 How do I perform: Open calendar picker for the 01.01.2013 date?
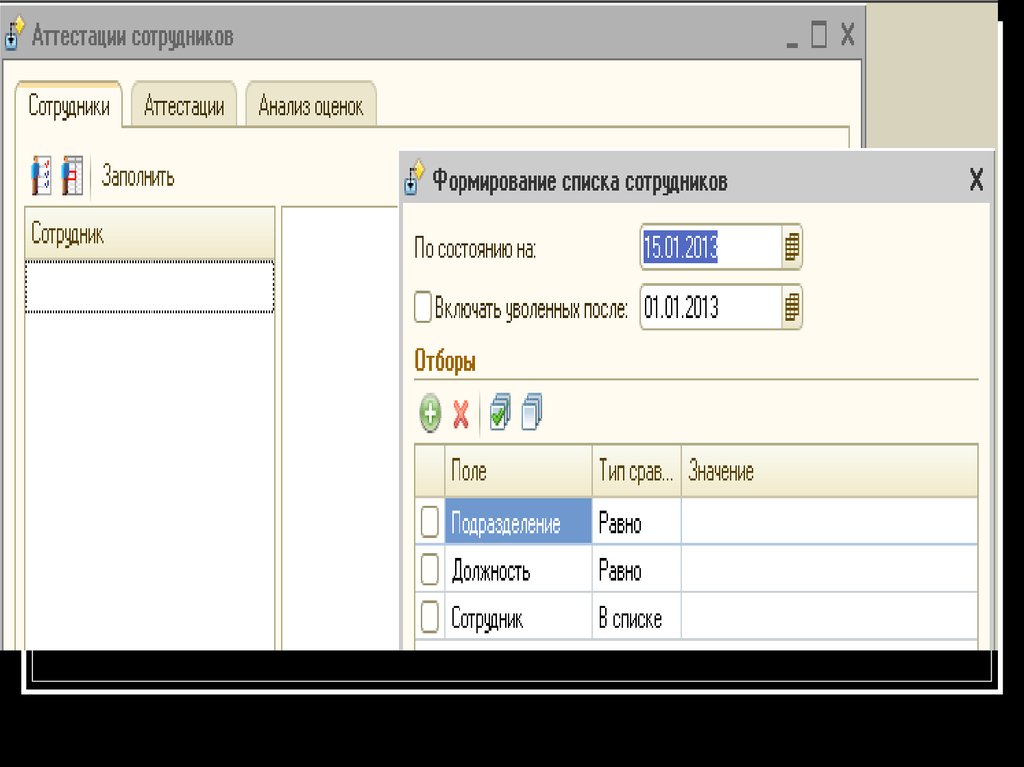[x=792, y=307]
